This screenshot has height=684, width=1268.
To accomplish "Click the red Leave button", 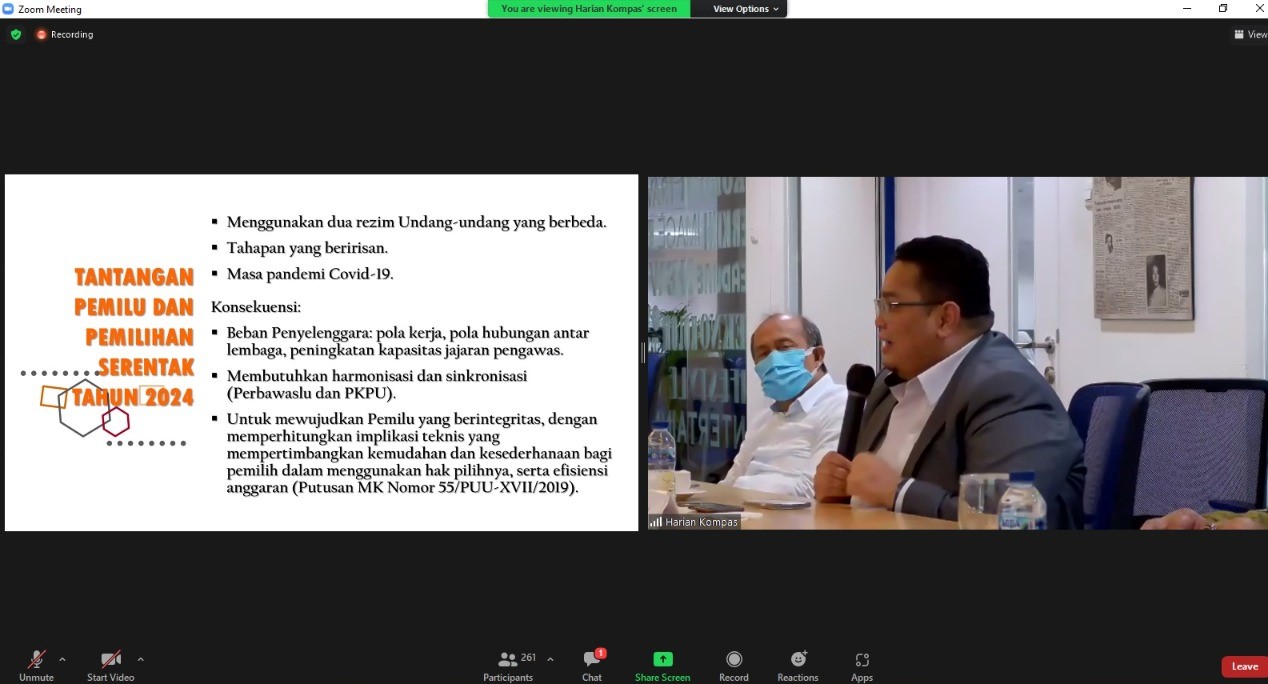I will [x=1244, y=667].
